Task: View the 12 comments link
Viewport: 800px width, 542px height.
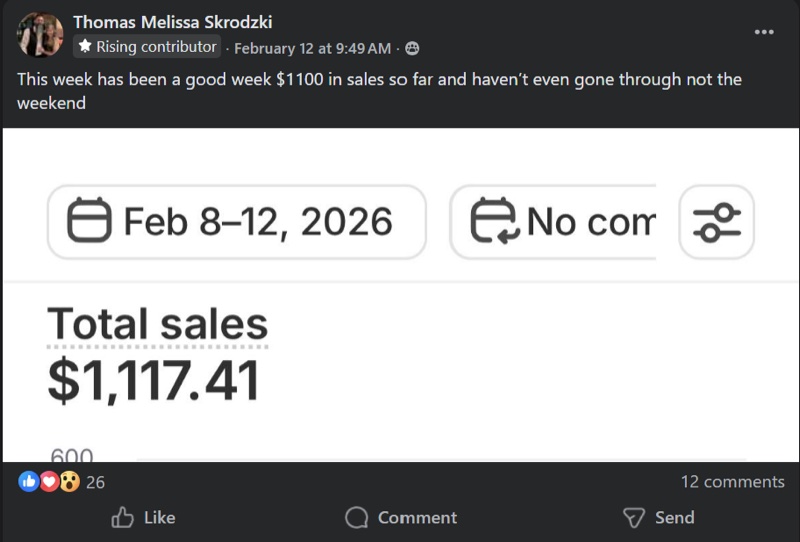Action: tap(732, 482)
